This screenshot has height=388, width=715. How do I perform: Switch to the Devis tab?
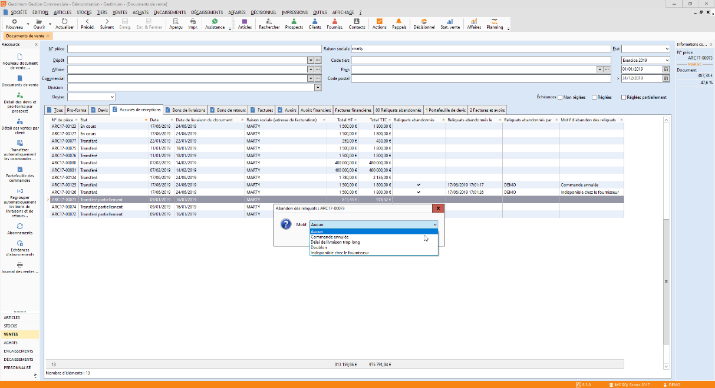coord(99,110)
